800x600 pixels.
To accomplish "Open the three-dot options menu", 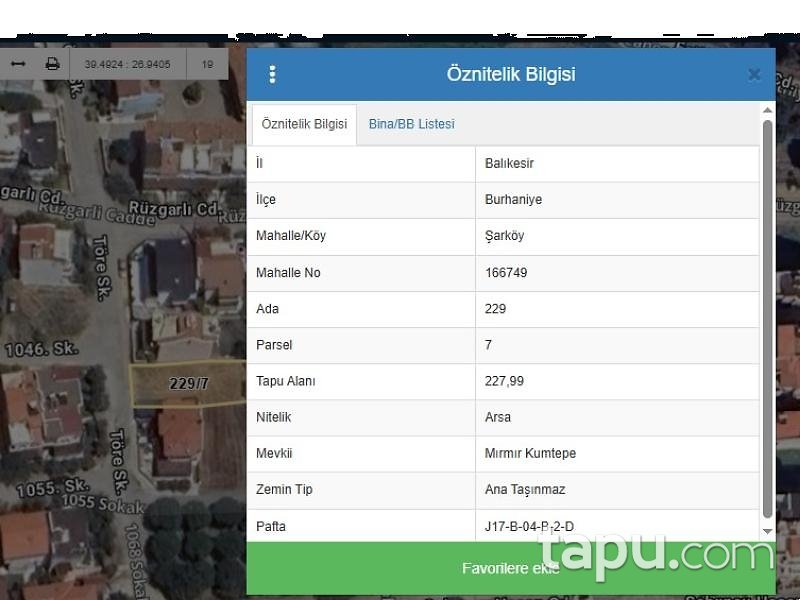I will coord(272,74).
